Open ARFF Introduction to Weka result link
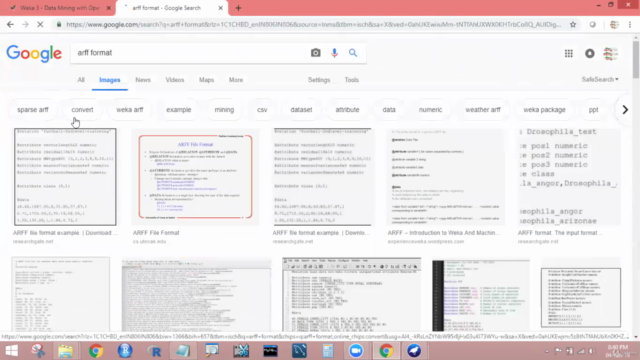Screen dimensions: 640x360 coord(444,233)
